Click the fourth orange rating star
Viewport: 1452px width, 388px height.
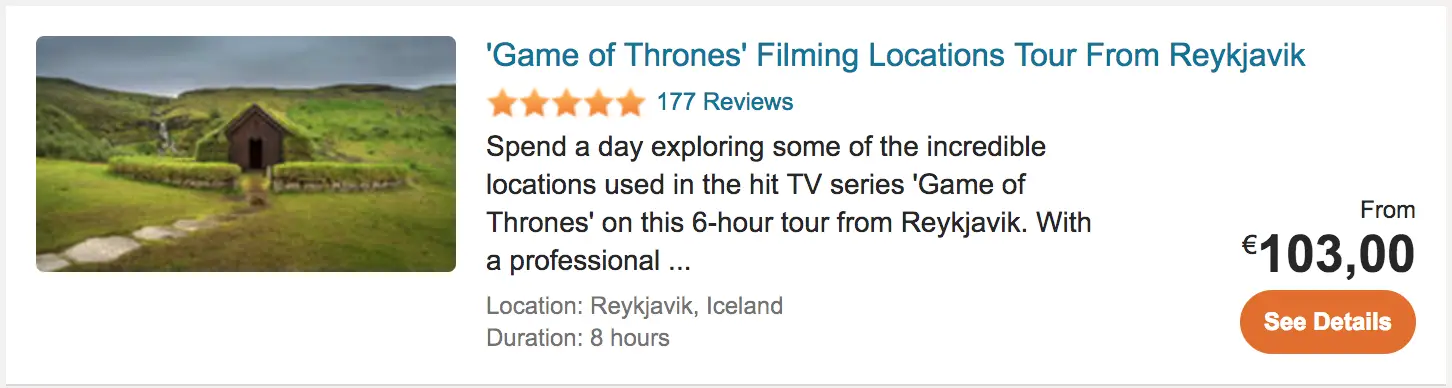pyautogui.click(x=598, y=102)
